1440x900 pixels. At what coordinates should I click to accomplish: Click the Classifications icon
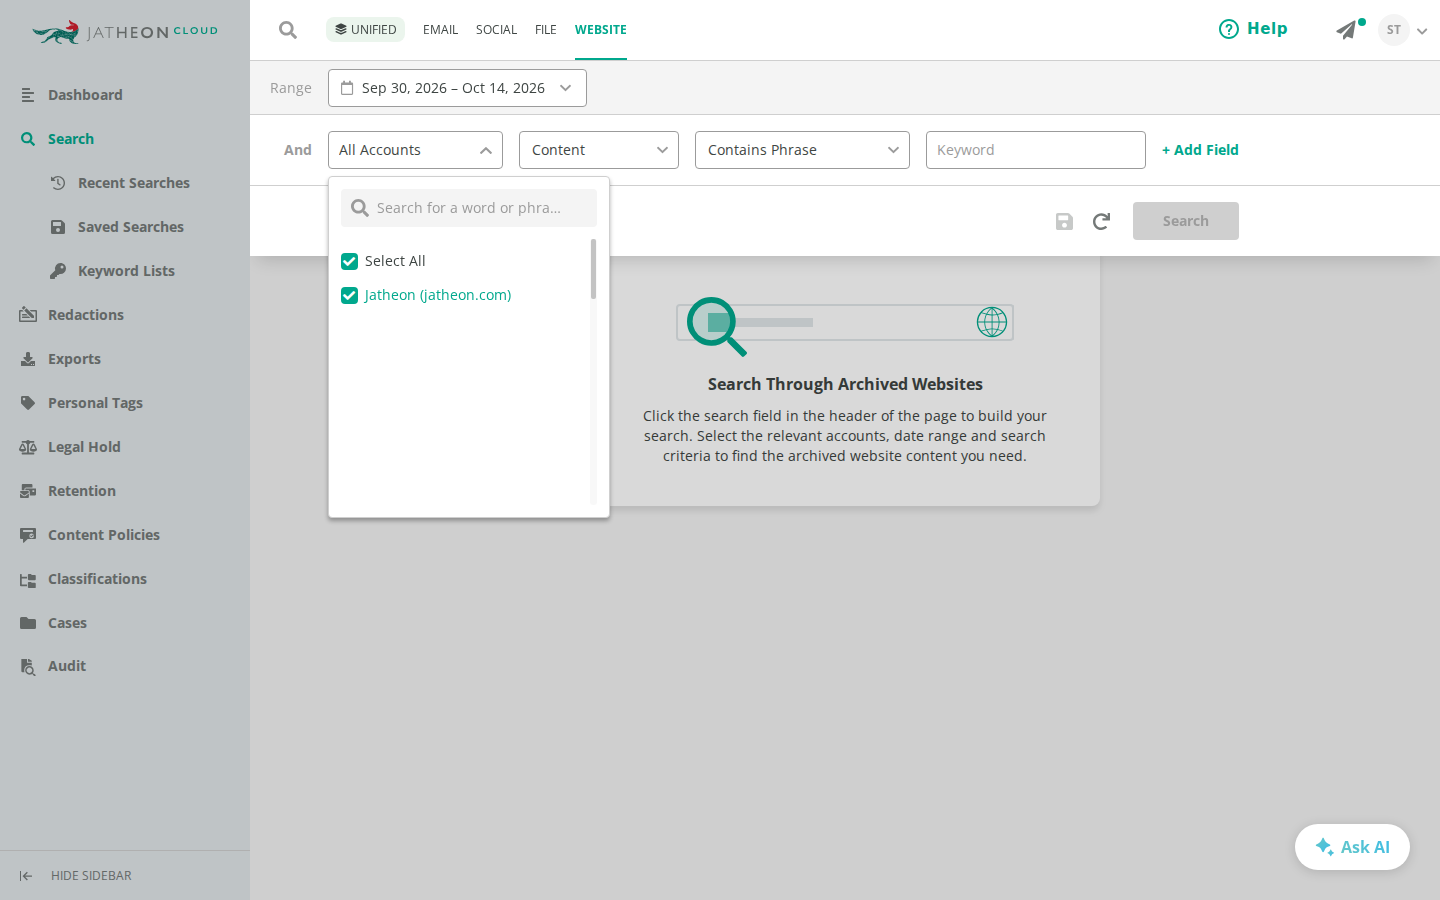point(28,579)
